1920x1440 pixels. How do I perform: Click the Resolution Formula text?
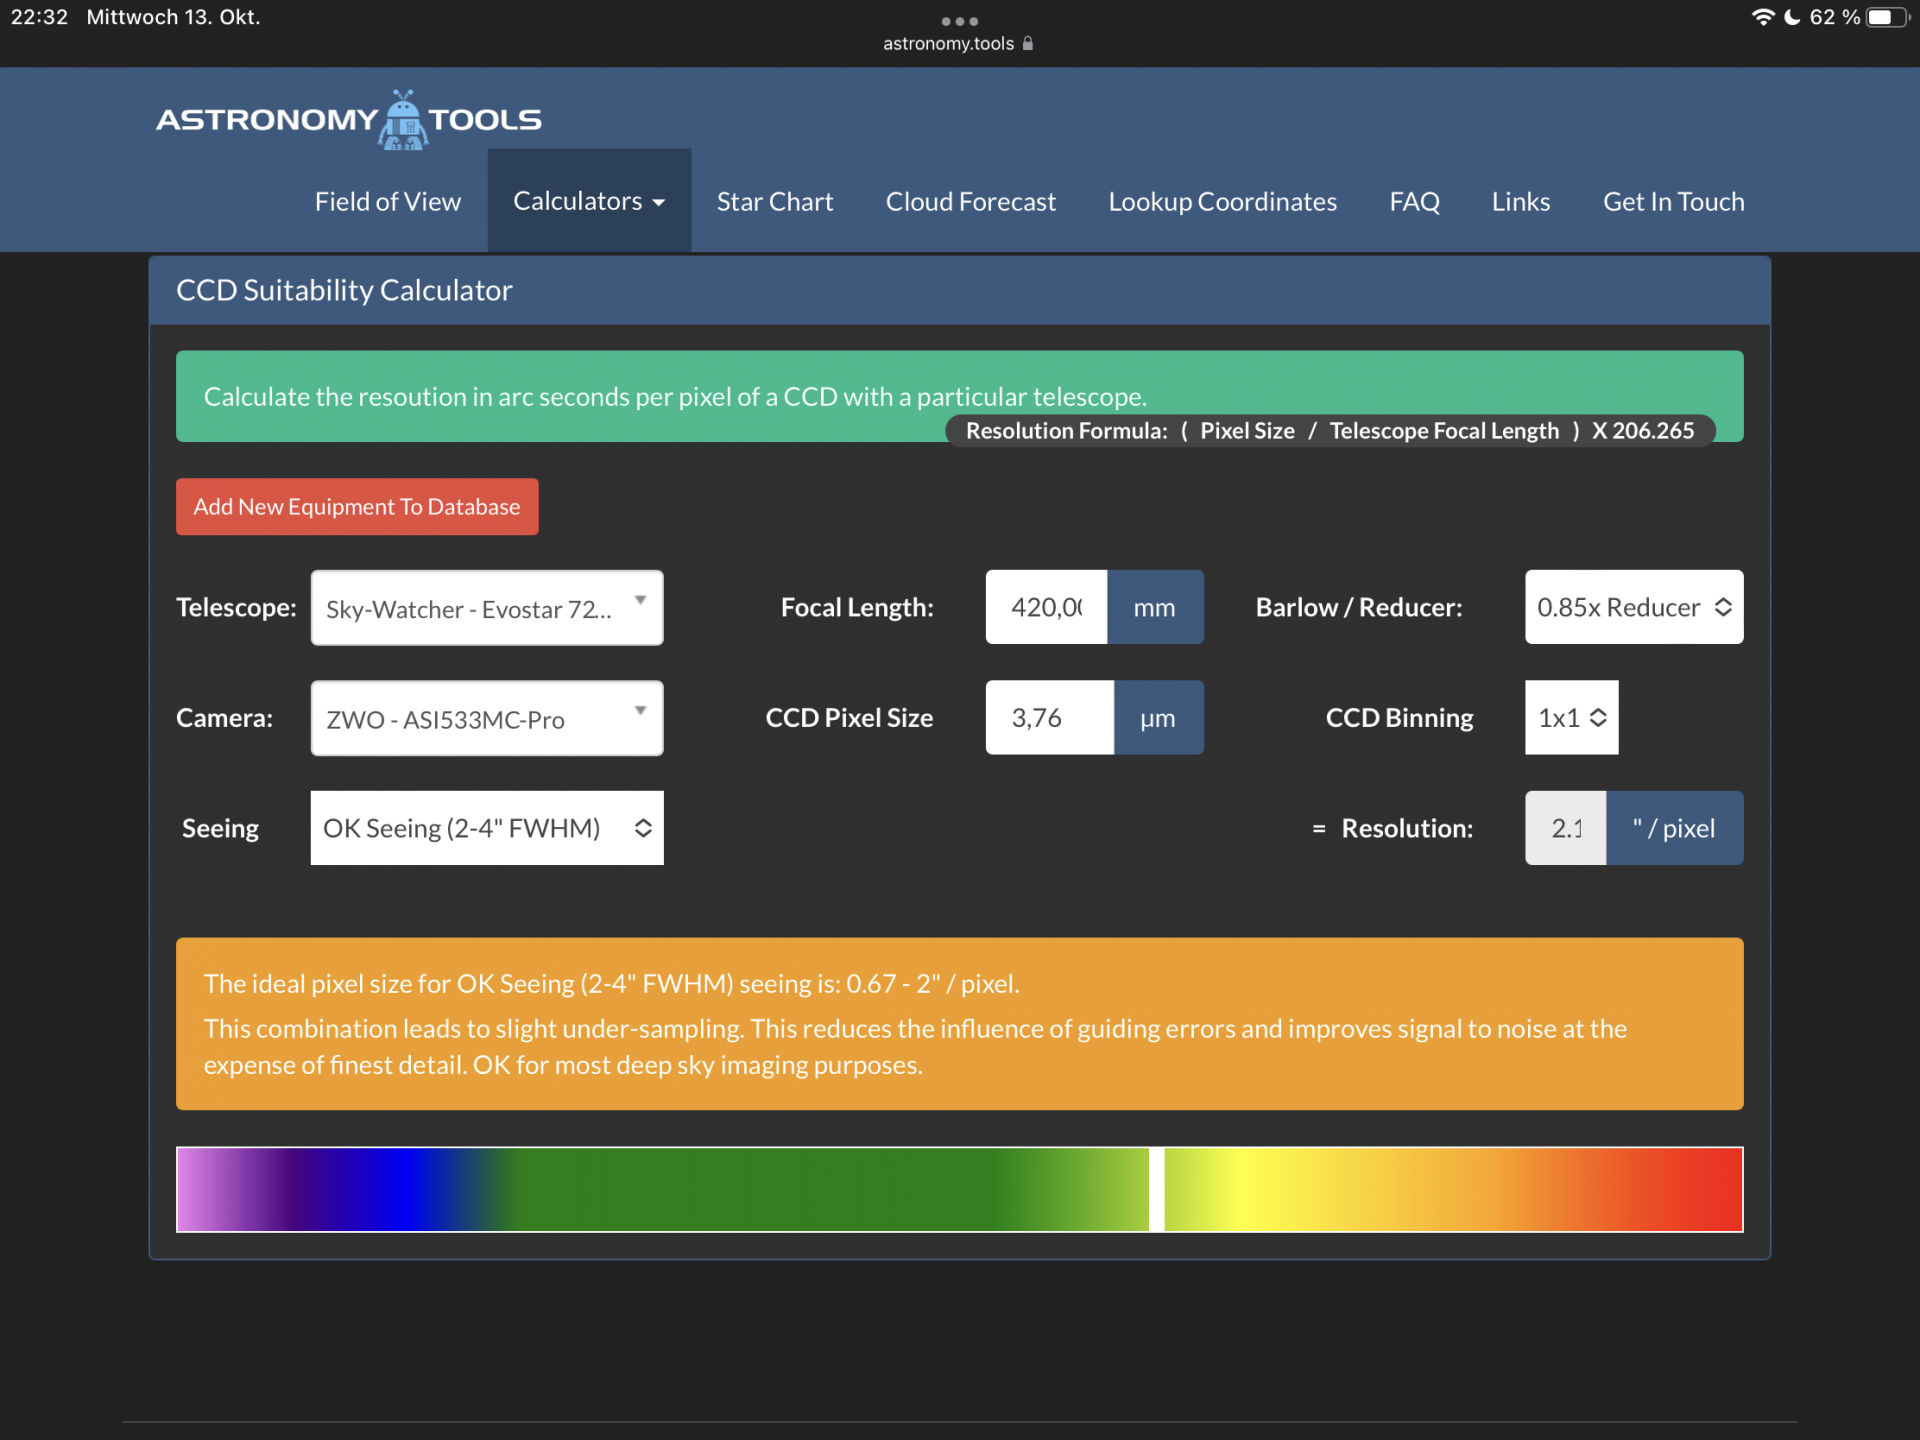(1330, 431)
